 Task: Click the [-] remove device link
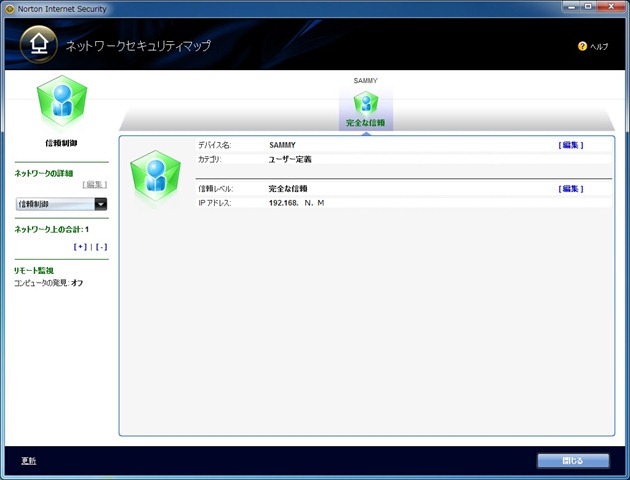[x=101, y=247]
